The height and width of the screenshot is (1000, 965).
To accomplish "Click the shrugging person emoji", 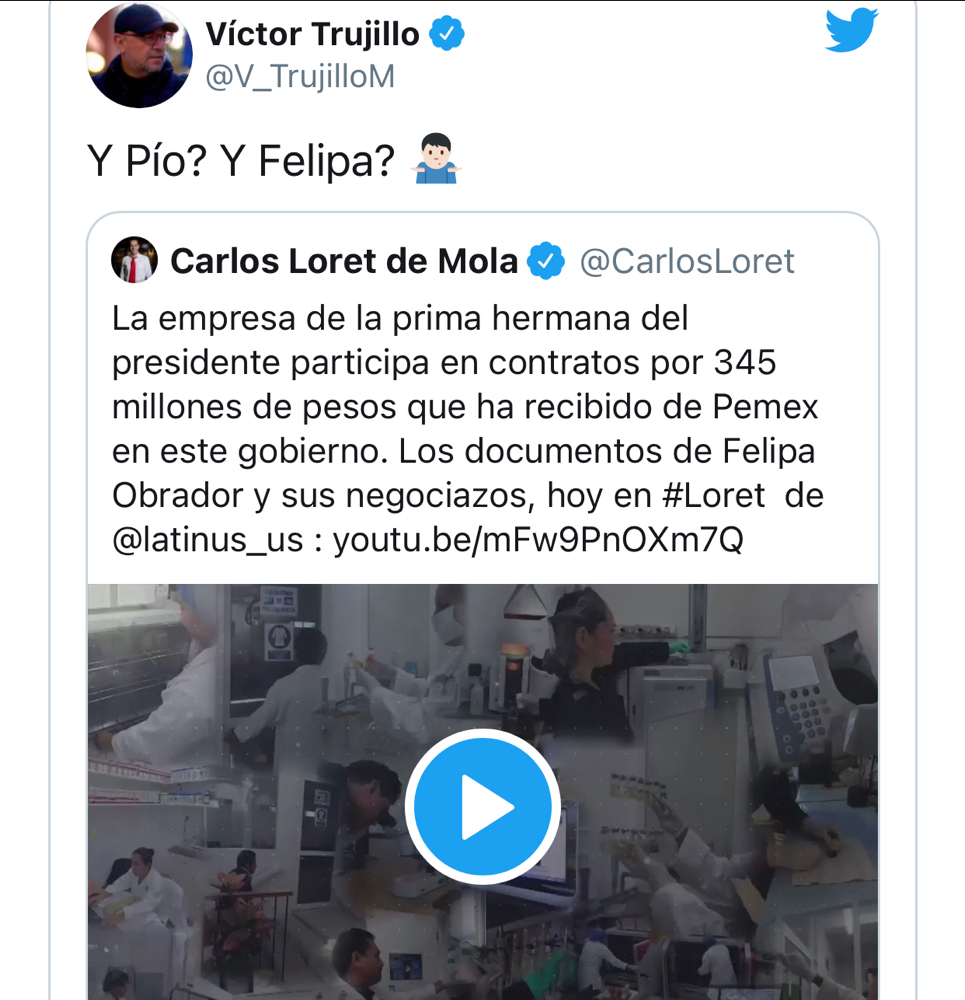I will click(x=436, y=159).
